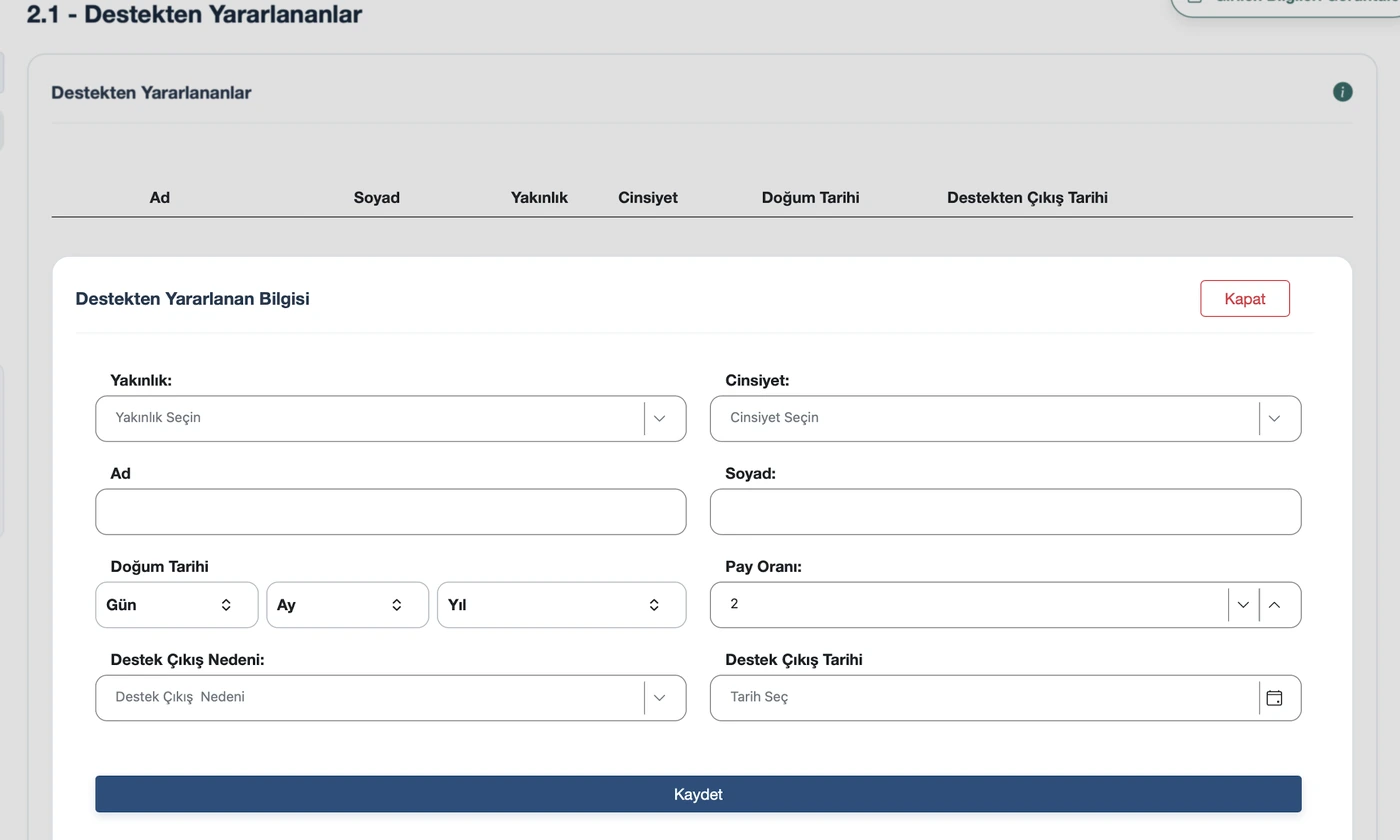Expand the Destek Çıkış Nedeni dropdown
1400x840 pixels.
(x=391, y=698)
